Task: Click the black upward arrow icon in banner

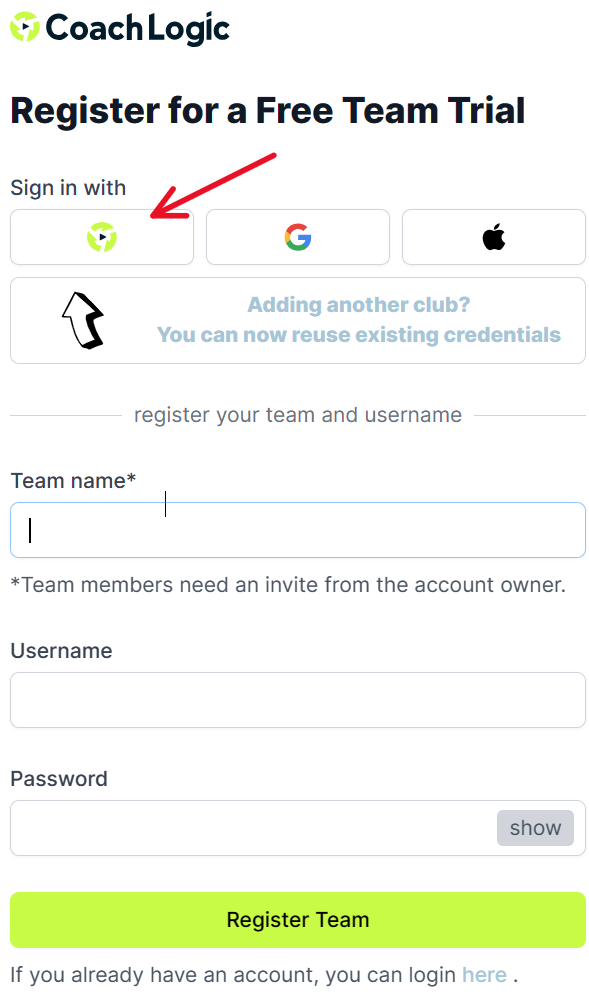Action: coord(83,320)
